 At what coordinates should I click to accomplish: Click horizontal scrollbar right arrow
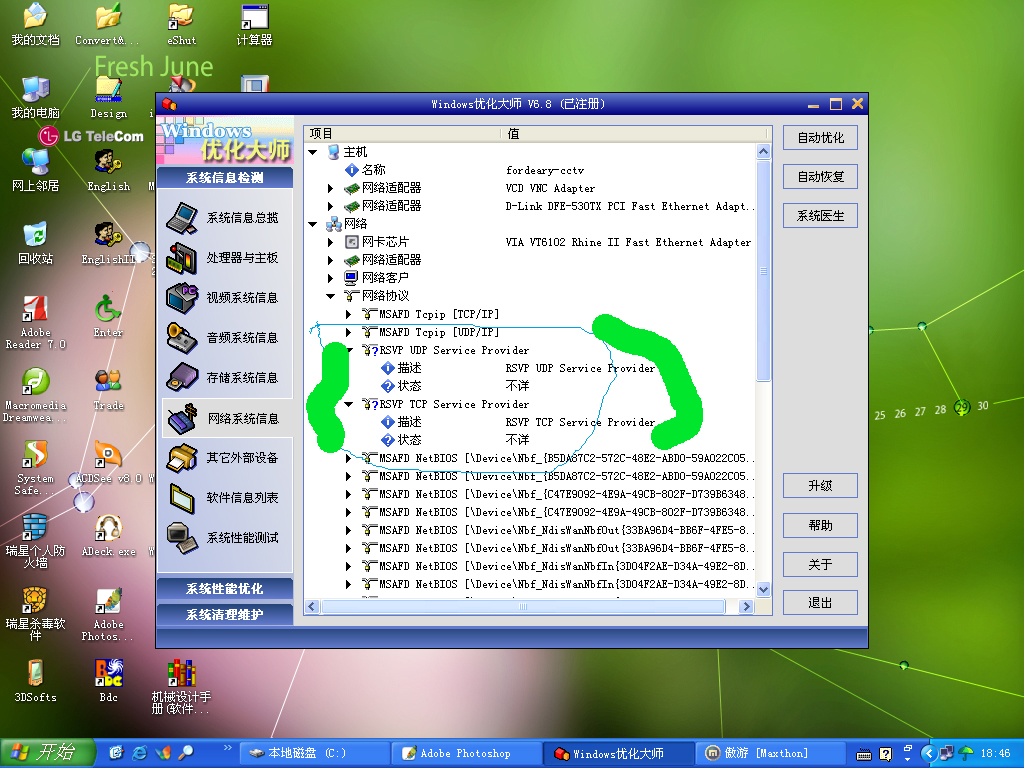tap(746, 607)
